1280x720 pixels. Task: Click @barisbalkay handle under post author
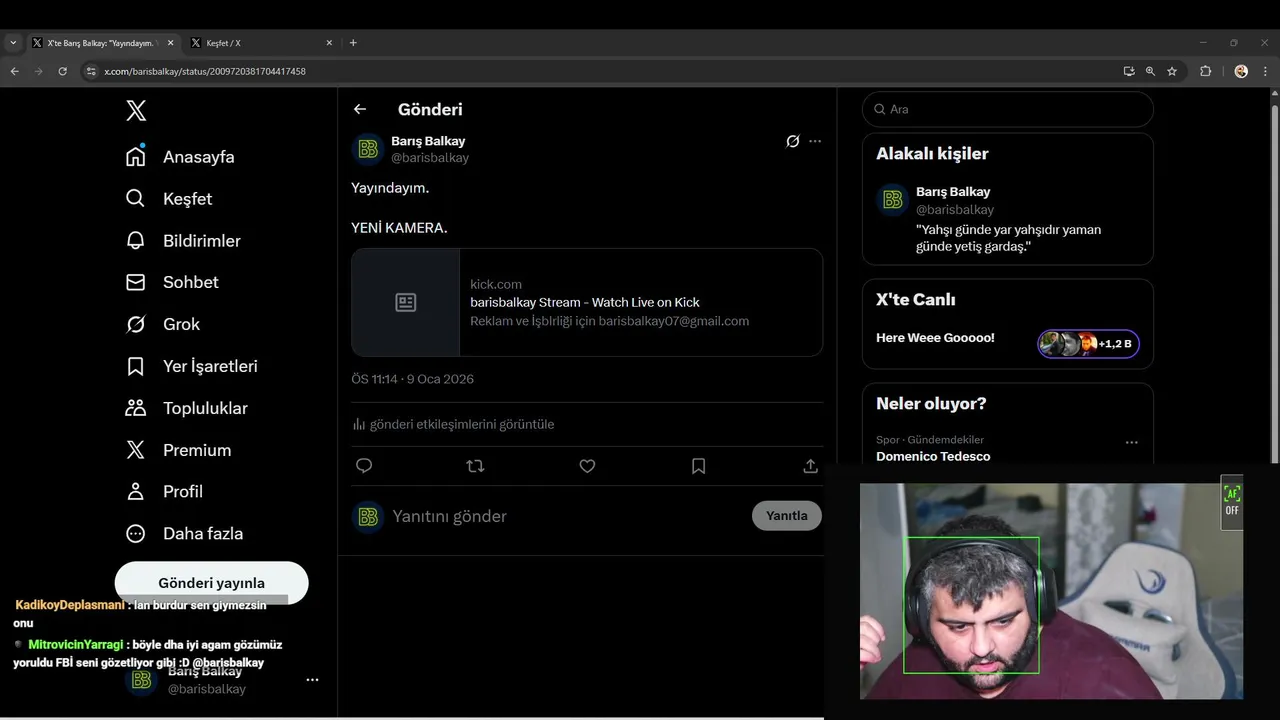pos(430,158)
